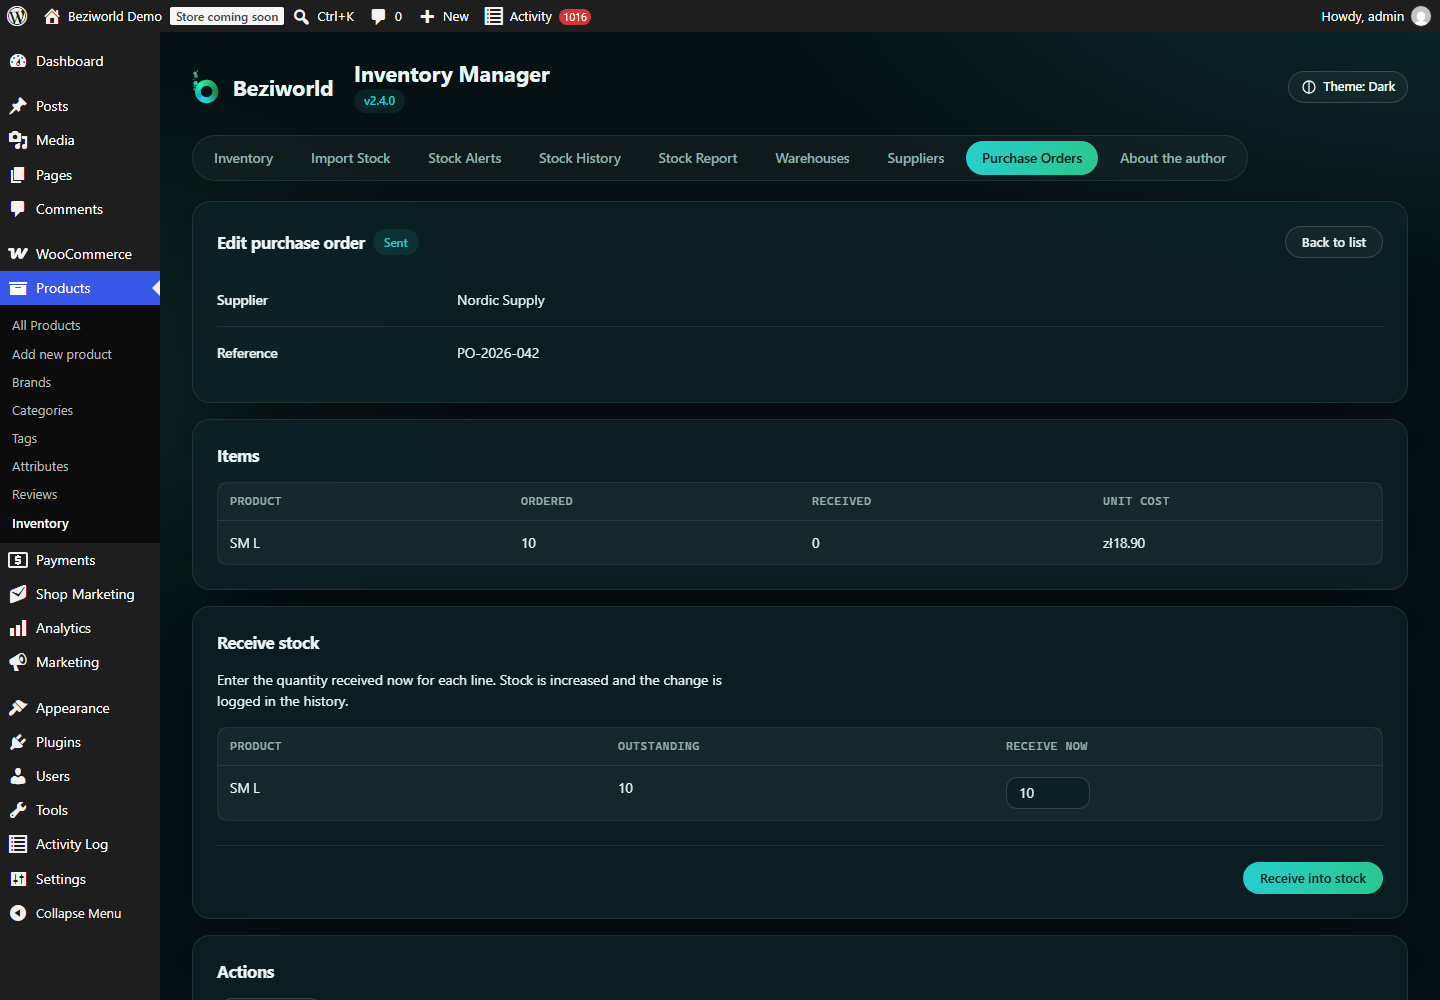Switch to the Suppliers tab

point(916,158)
